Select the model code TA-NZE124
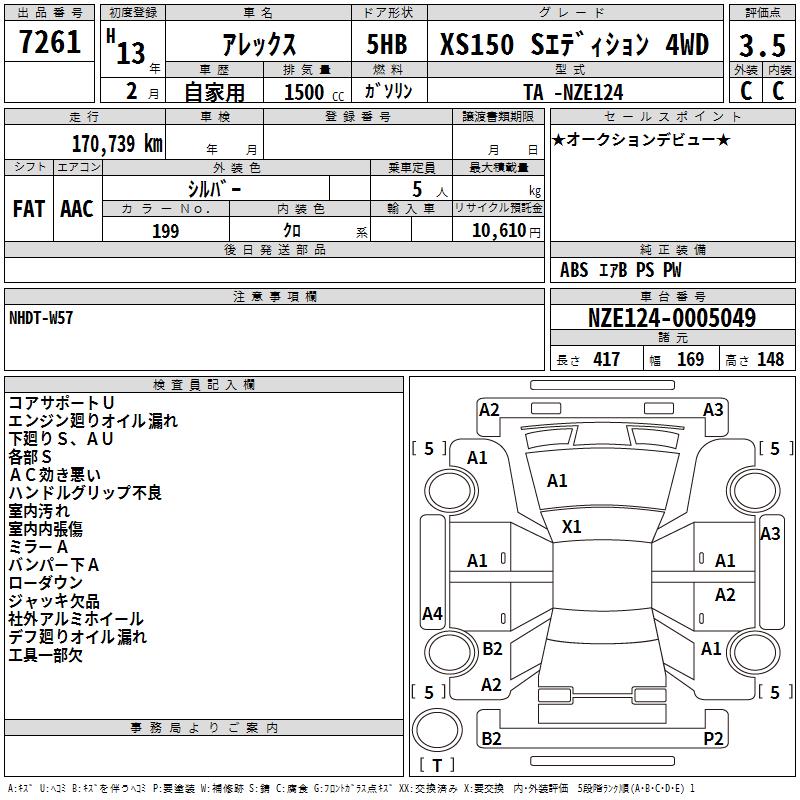The width and height of the screenshot is (800, 800). [573, 92]
